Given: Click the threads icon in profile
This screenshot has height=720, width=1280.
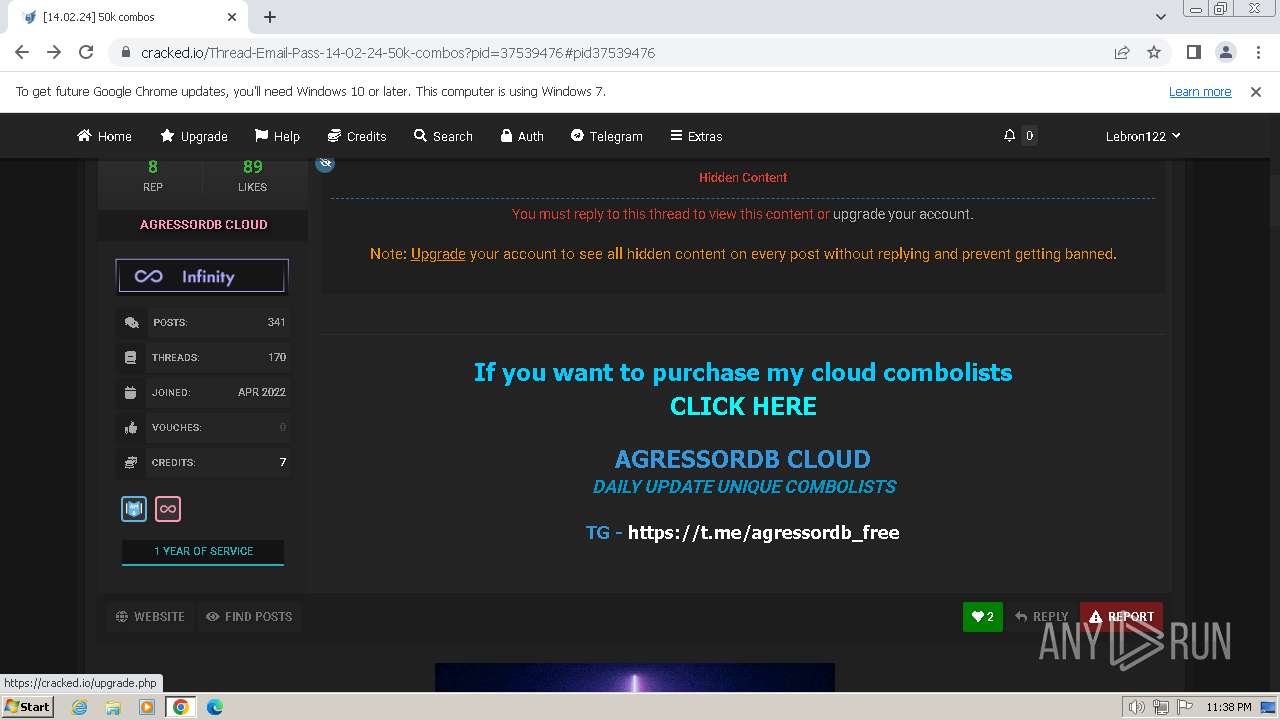Looking at the screenshot, I should coord(131,357).
